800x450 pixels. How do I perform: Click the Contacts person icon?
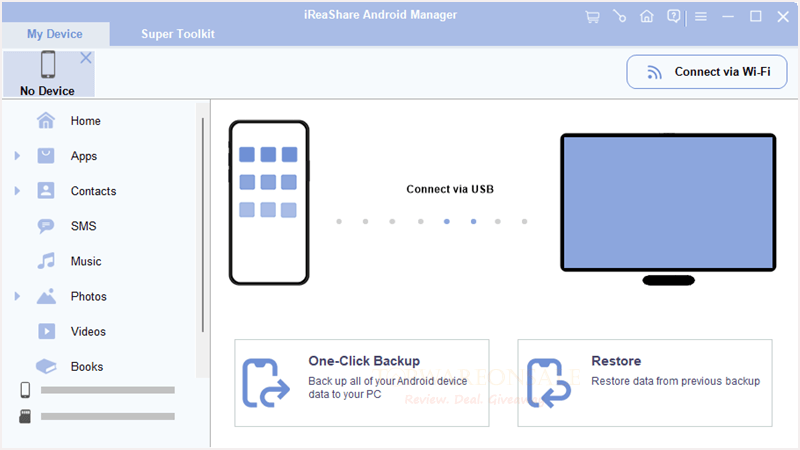point(46,190)
